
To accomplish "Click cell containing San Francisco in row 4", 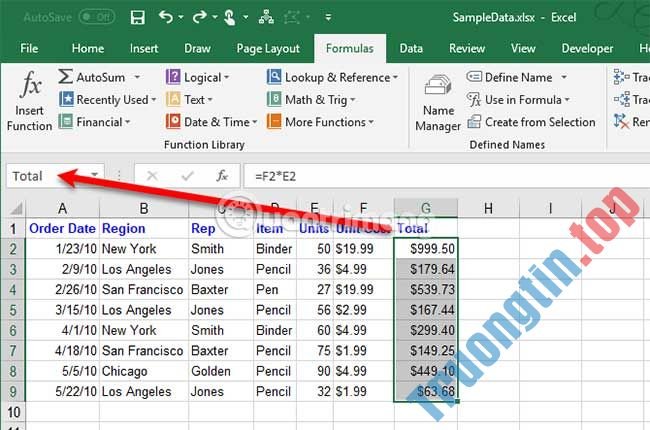I will tap(144, 289).
